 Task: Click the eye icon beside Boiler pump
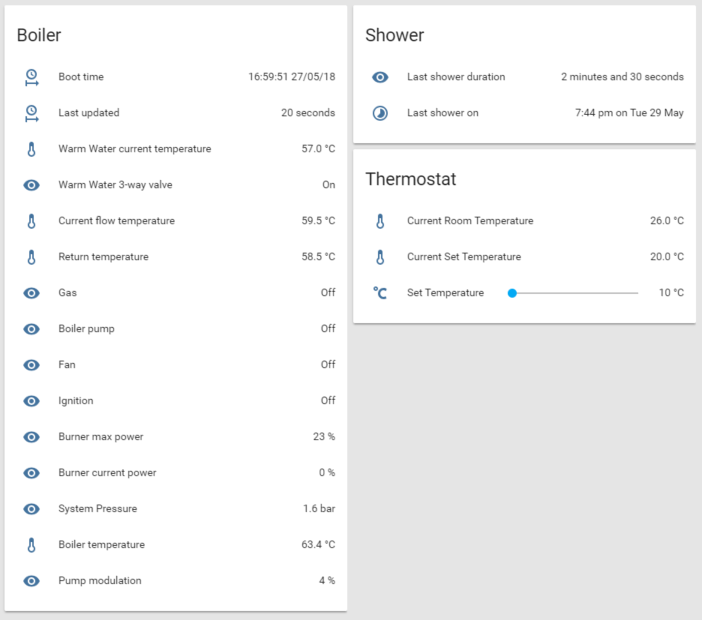tap(31, 329)
